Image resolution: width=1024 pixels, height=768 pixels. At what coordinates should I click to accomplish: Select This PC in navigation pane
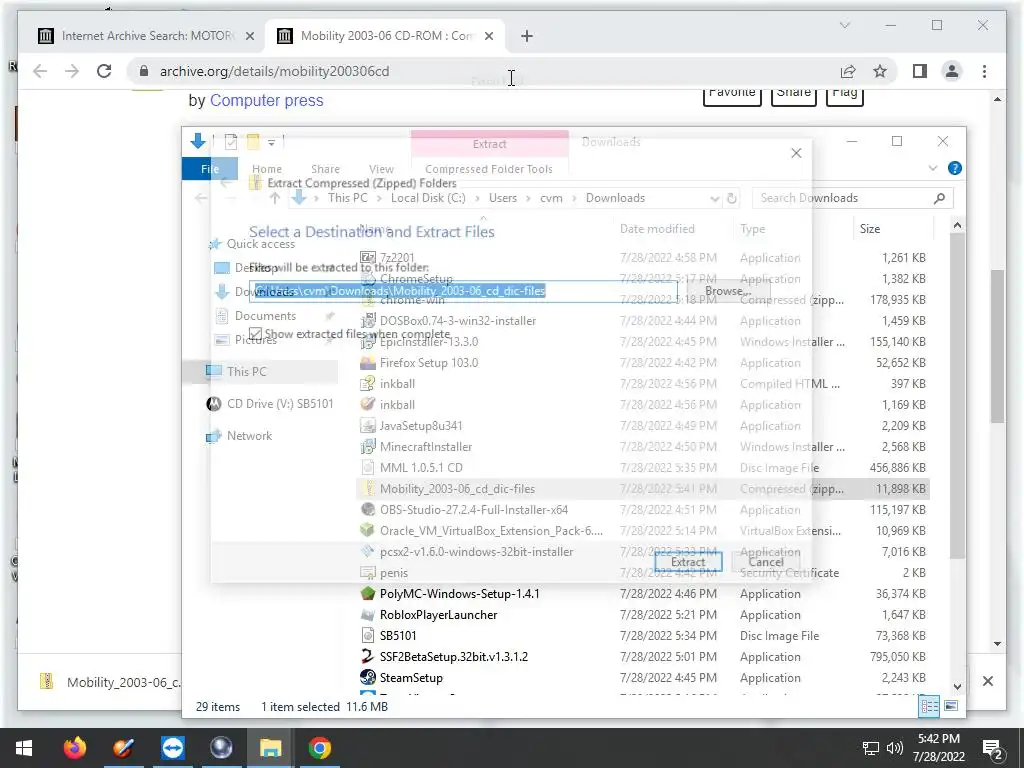(x=246, y=372)
